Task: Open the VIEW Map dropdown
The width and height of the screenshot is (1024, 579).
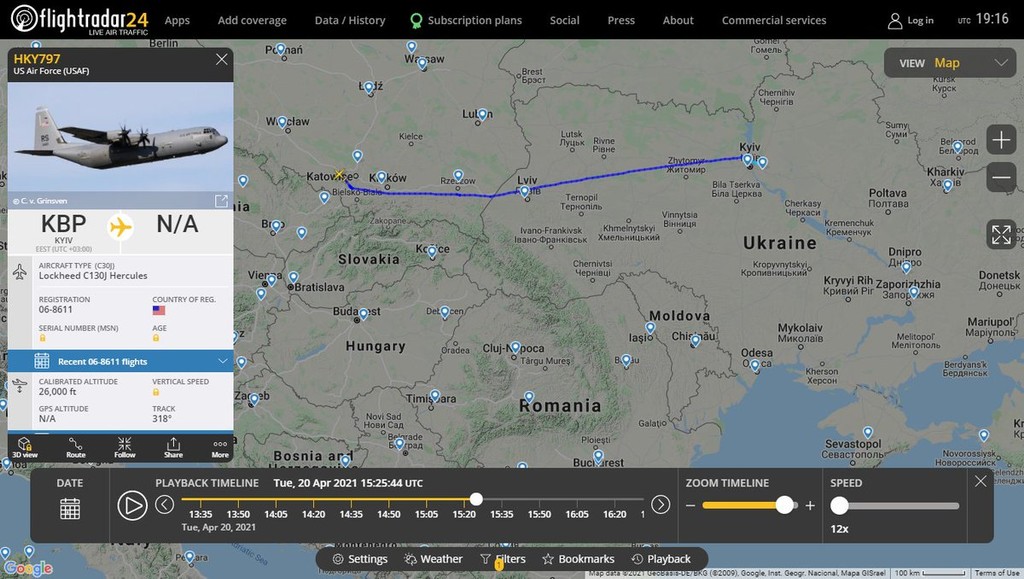Action: pos(950,63)
